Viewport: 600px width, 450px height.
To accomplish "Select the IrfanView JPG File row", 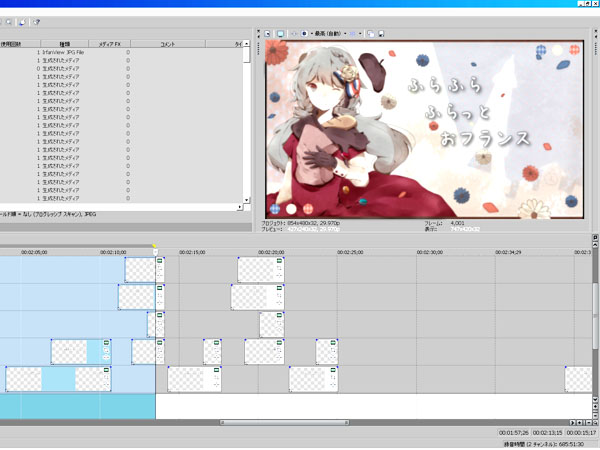I will click(121, 52).
